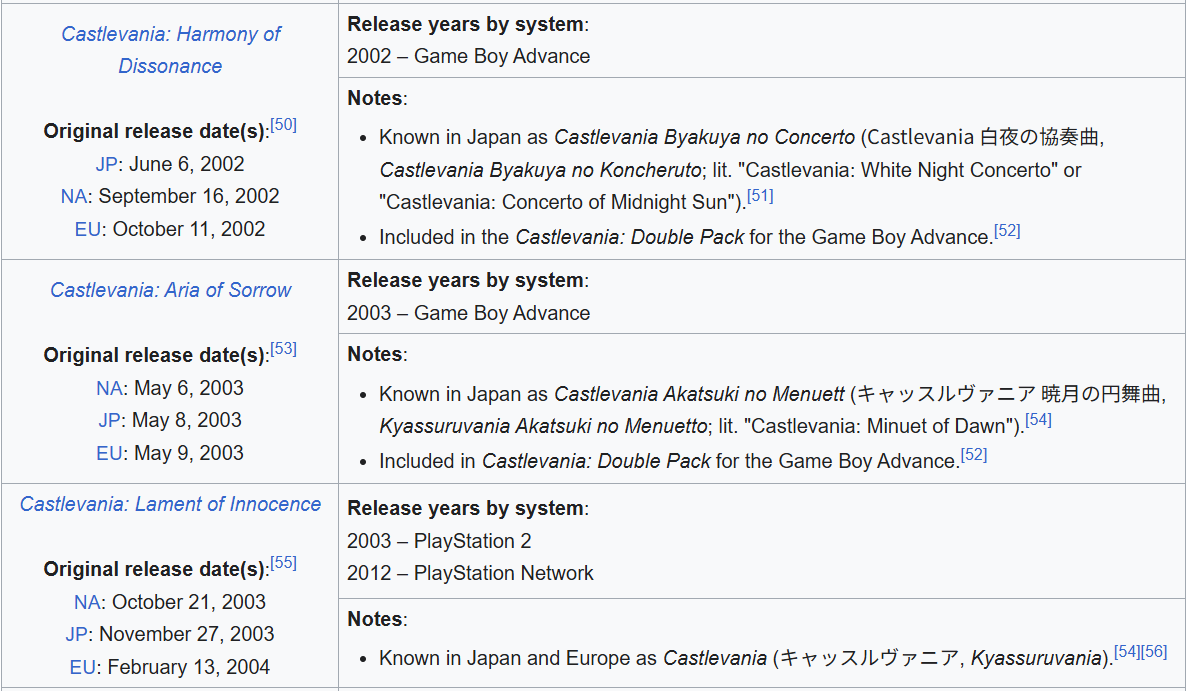The width and height of the screenshot is (1187, 691).
Task: Click JP link beside May 8, 2003
Action: coord(109,420)
